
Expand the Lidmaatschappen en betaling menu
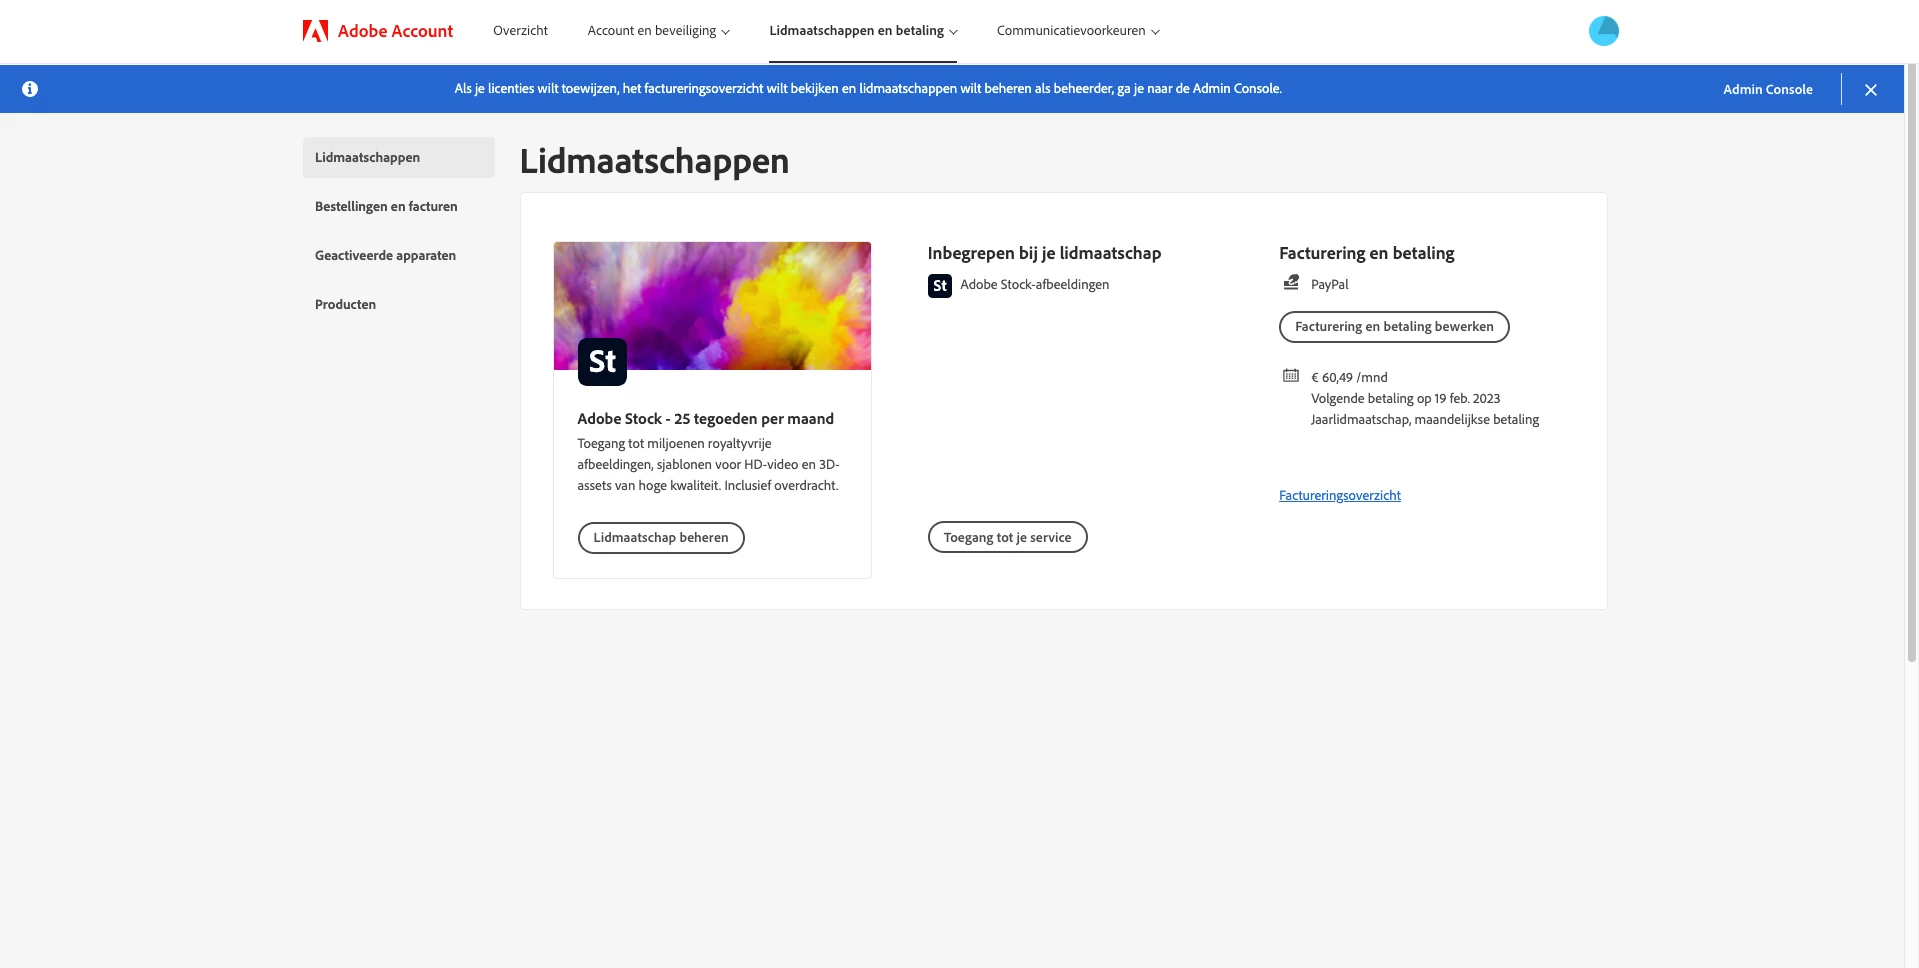coord(863,31)
